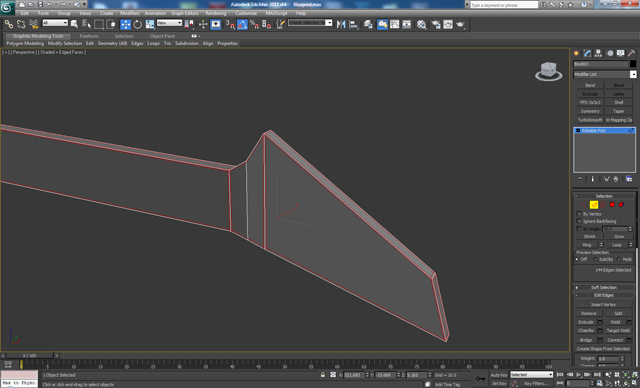Click the Rendered Frame Window icon

(448, 24)
